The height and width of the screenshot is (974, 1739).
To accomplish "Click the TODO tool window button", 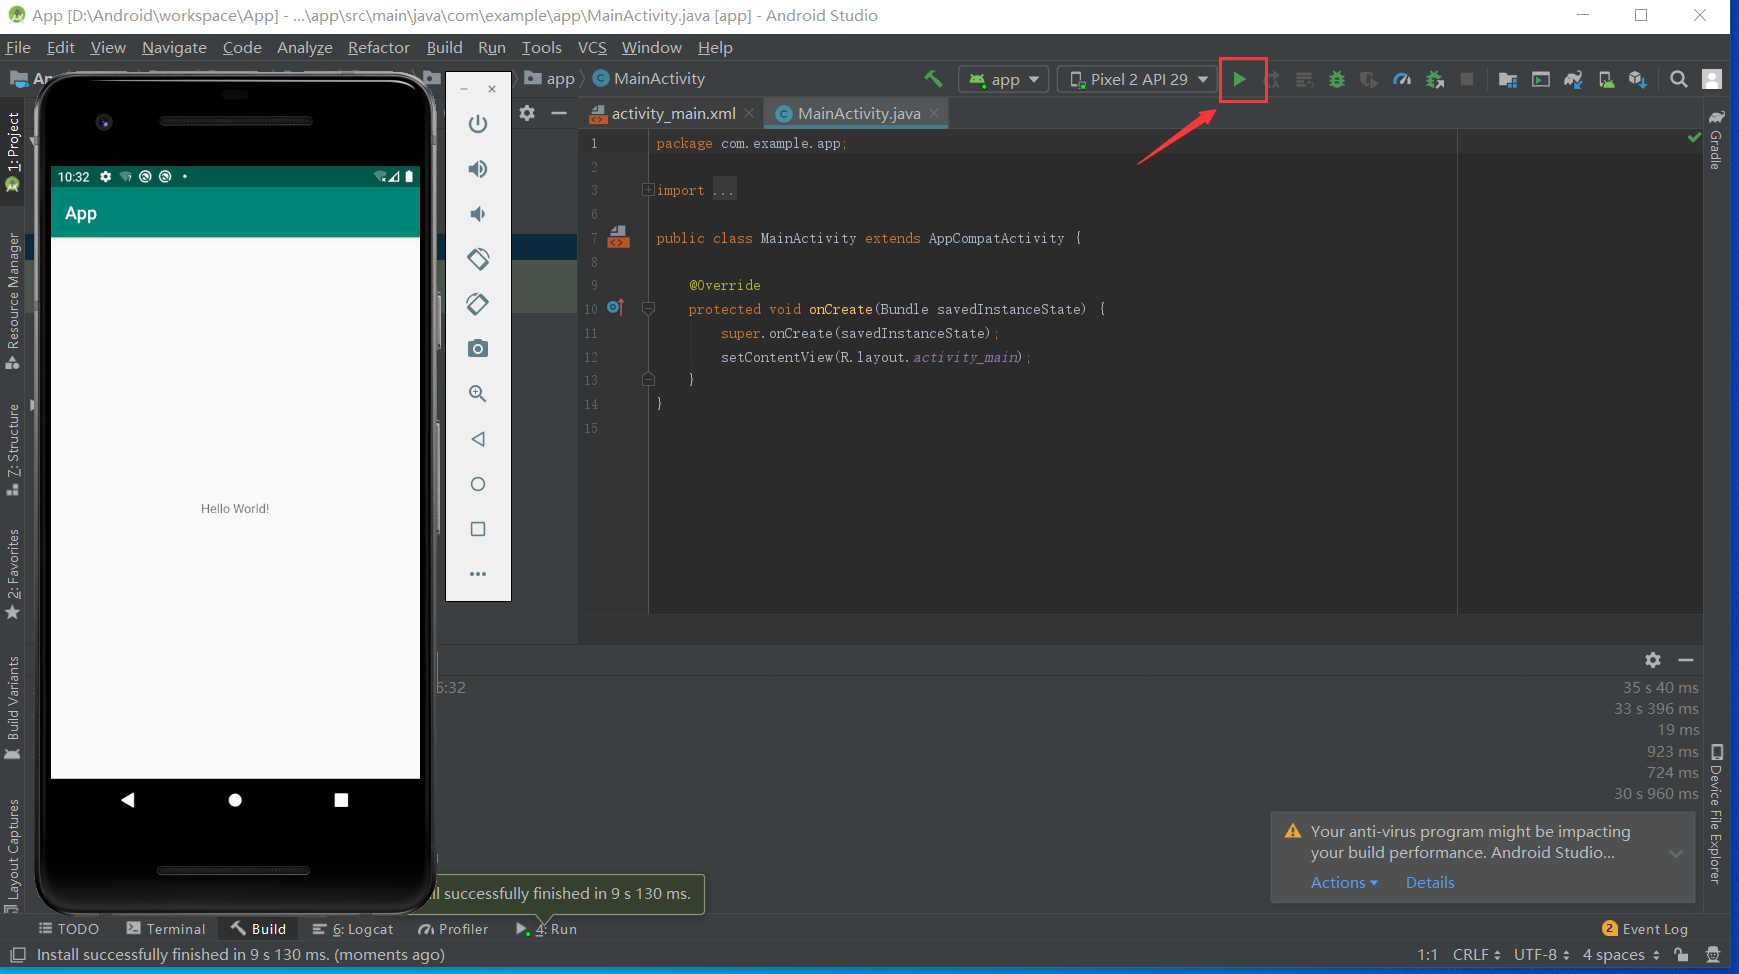I will tap(68, 929).
